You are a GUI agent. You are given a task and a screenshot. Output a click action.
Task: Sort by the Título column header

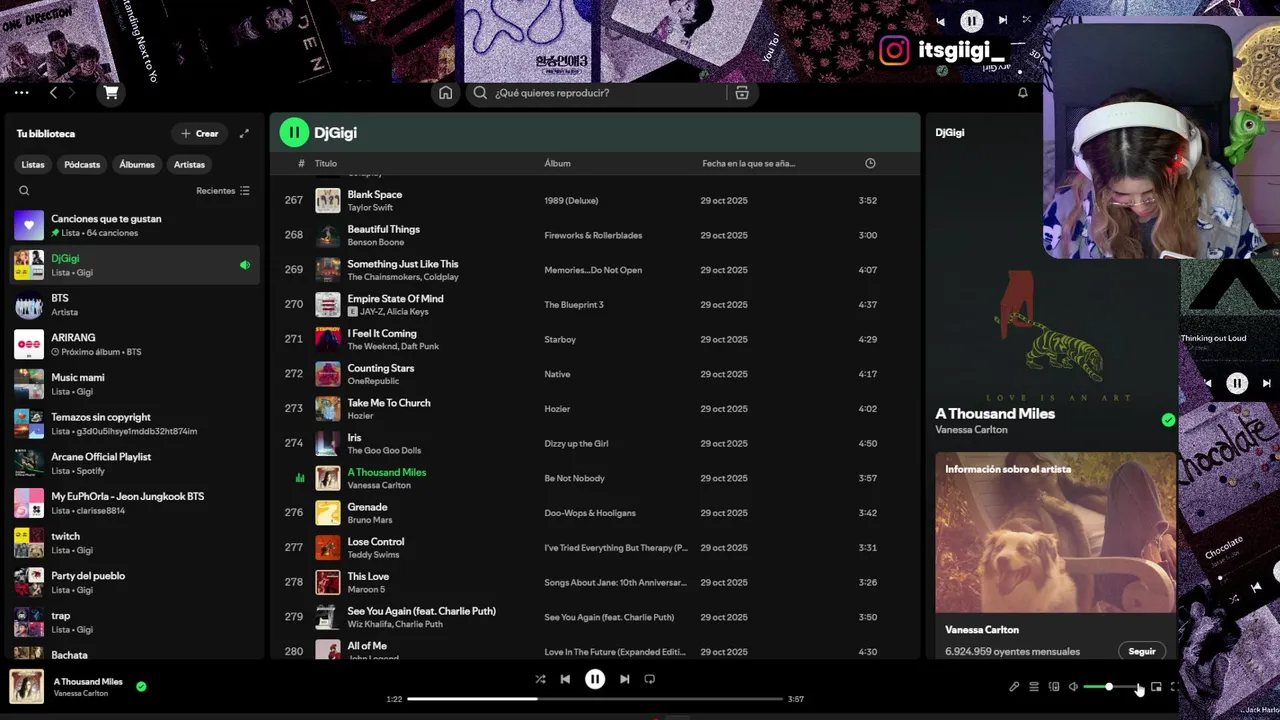[326, 163]
